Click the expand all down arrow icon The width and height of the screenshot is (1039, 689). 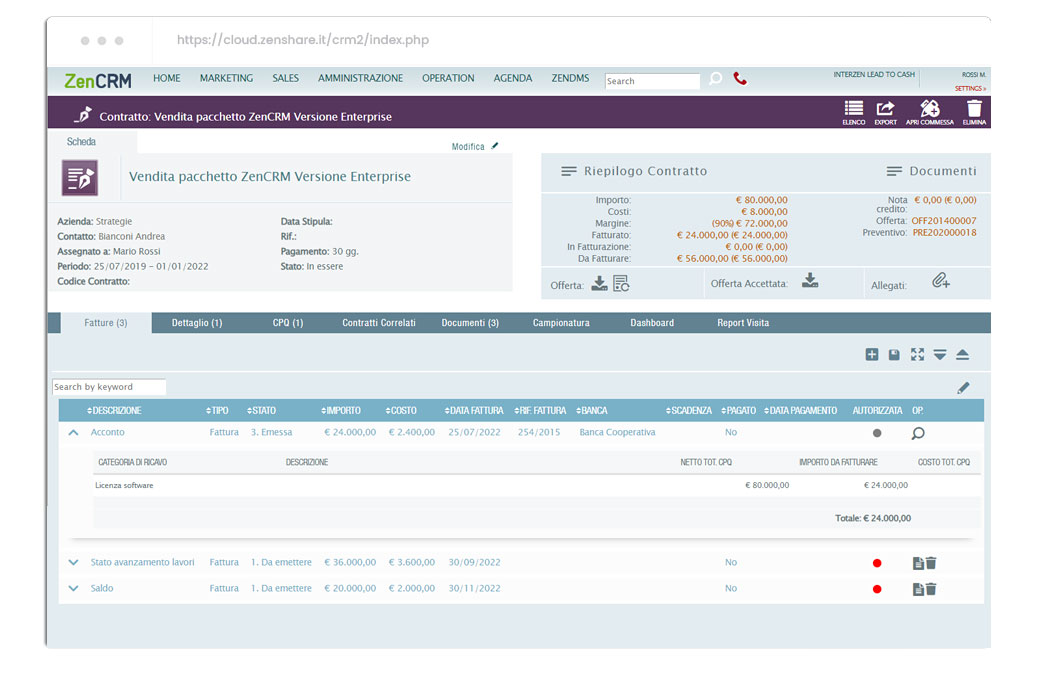click(940, 354)
